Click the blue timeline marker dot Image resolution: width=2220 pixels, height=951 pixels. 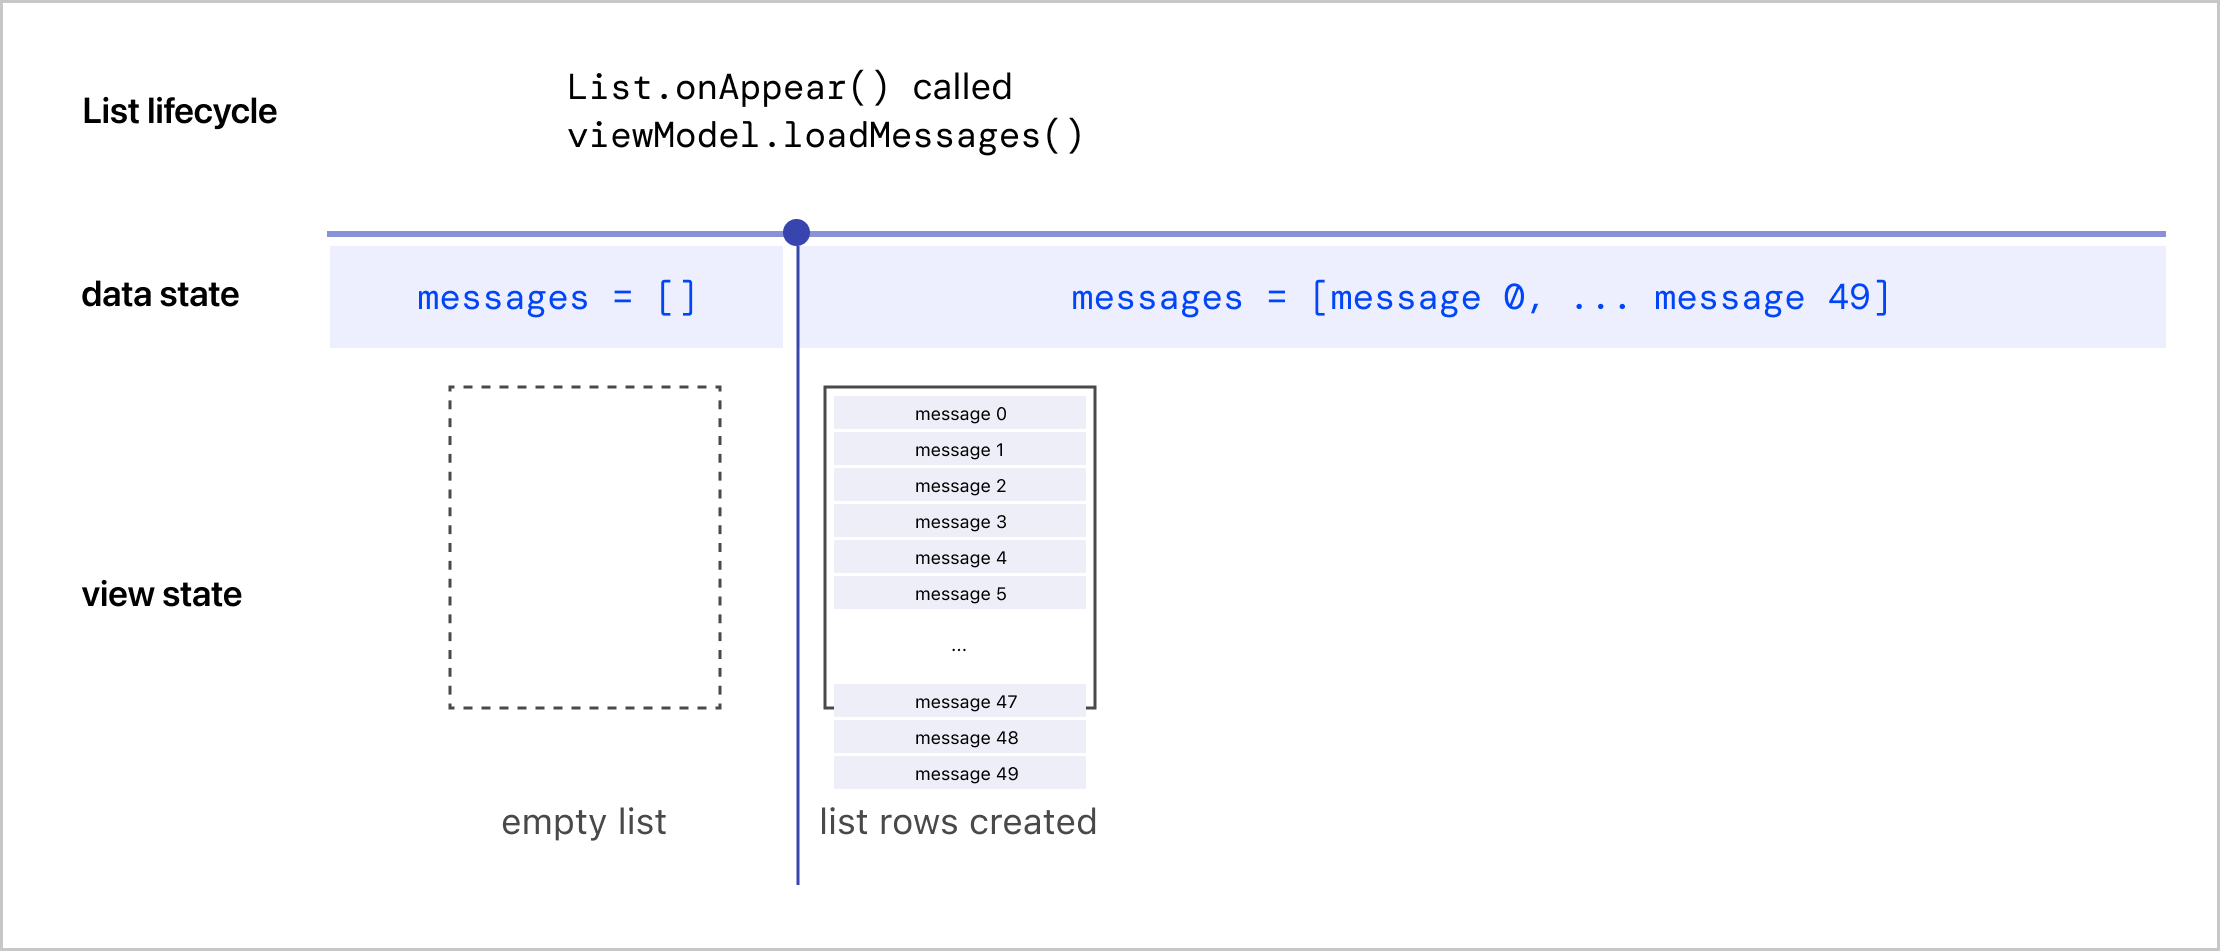tap(796, 233)
